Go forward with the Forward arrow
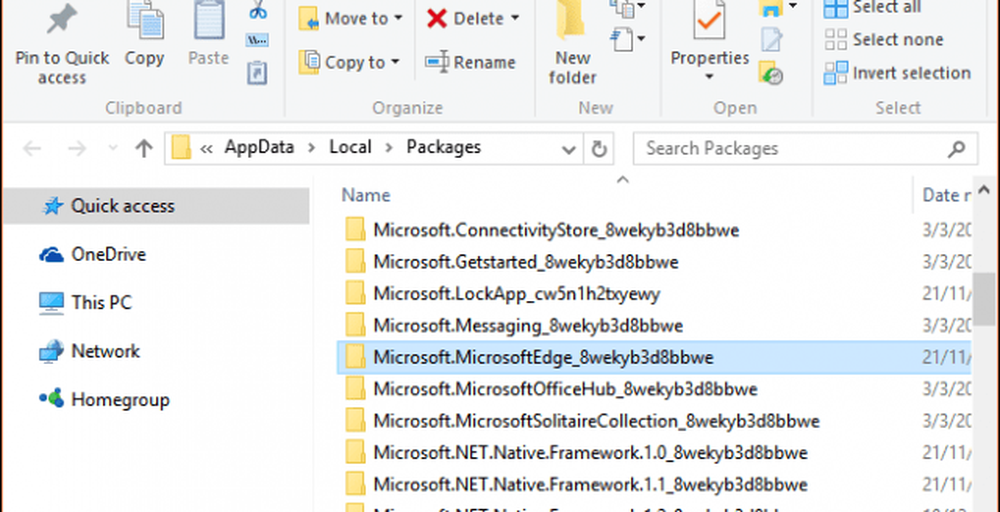 point(77,149)
